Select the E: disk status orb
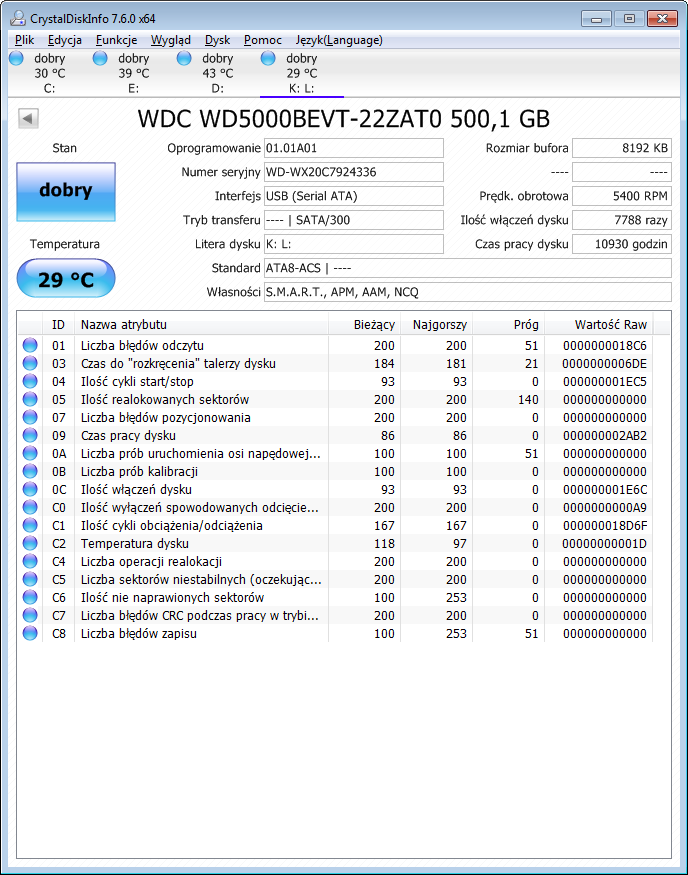This screenshot has width=688, height=875. (x=100, y=58)
